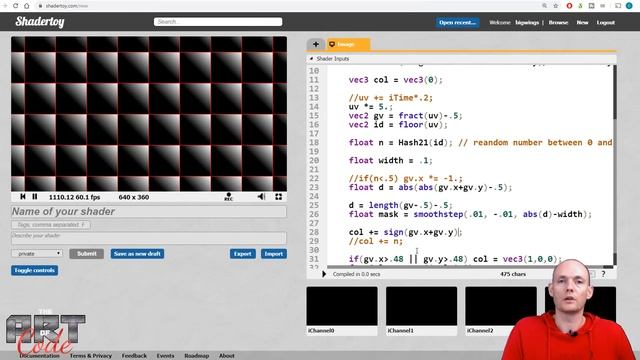This screenshot has height=360, width=640.
Task: Bookmark this page with star icon
Action: click(556, 6)
